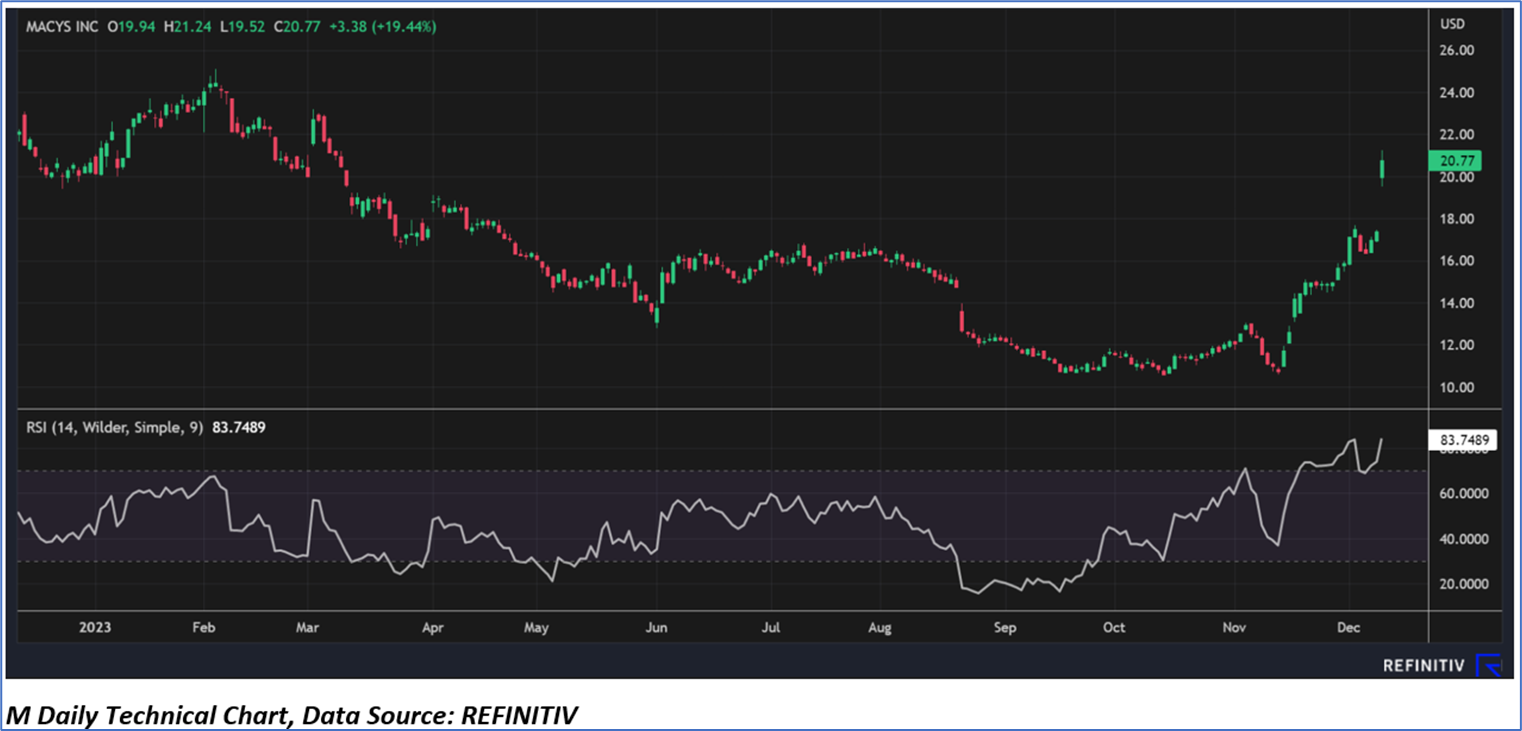The image size is (1522, 731).
Task: Click the Jun time axis label
Action: (656, 627)
